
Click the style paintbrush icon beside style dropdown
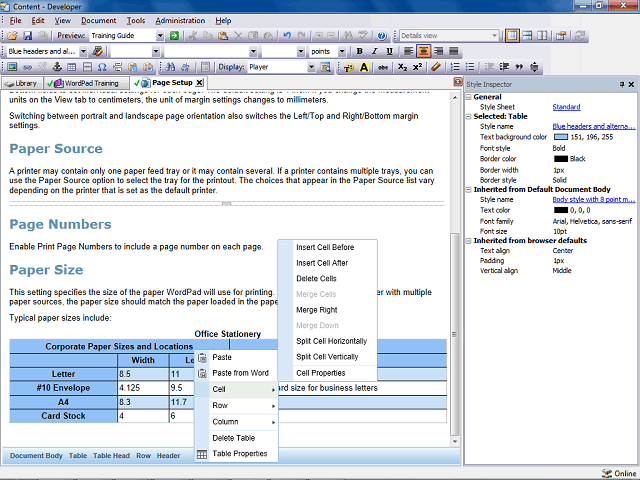(98, 51)
